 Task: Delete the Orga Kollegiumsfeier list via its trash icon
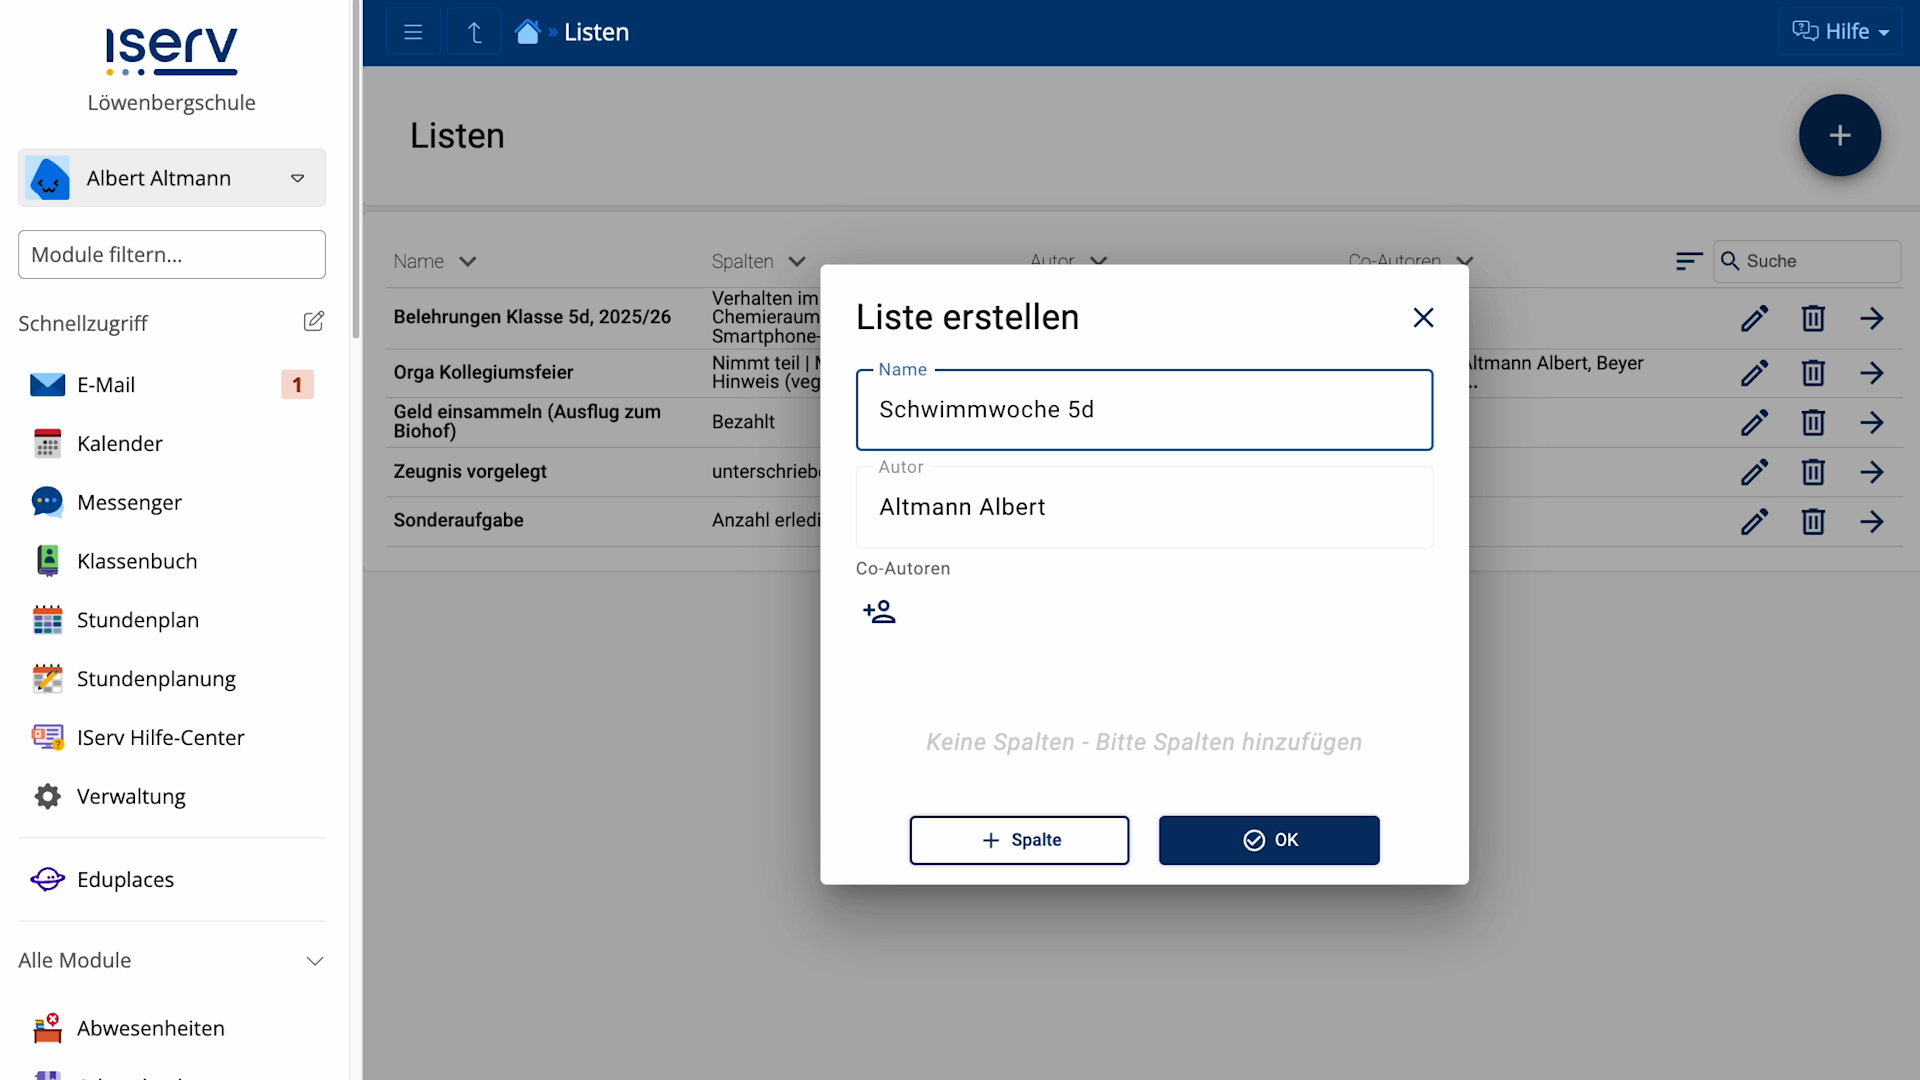(1812, 373)
